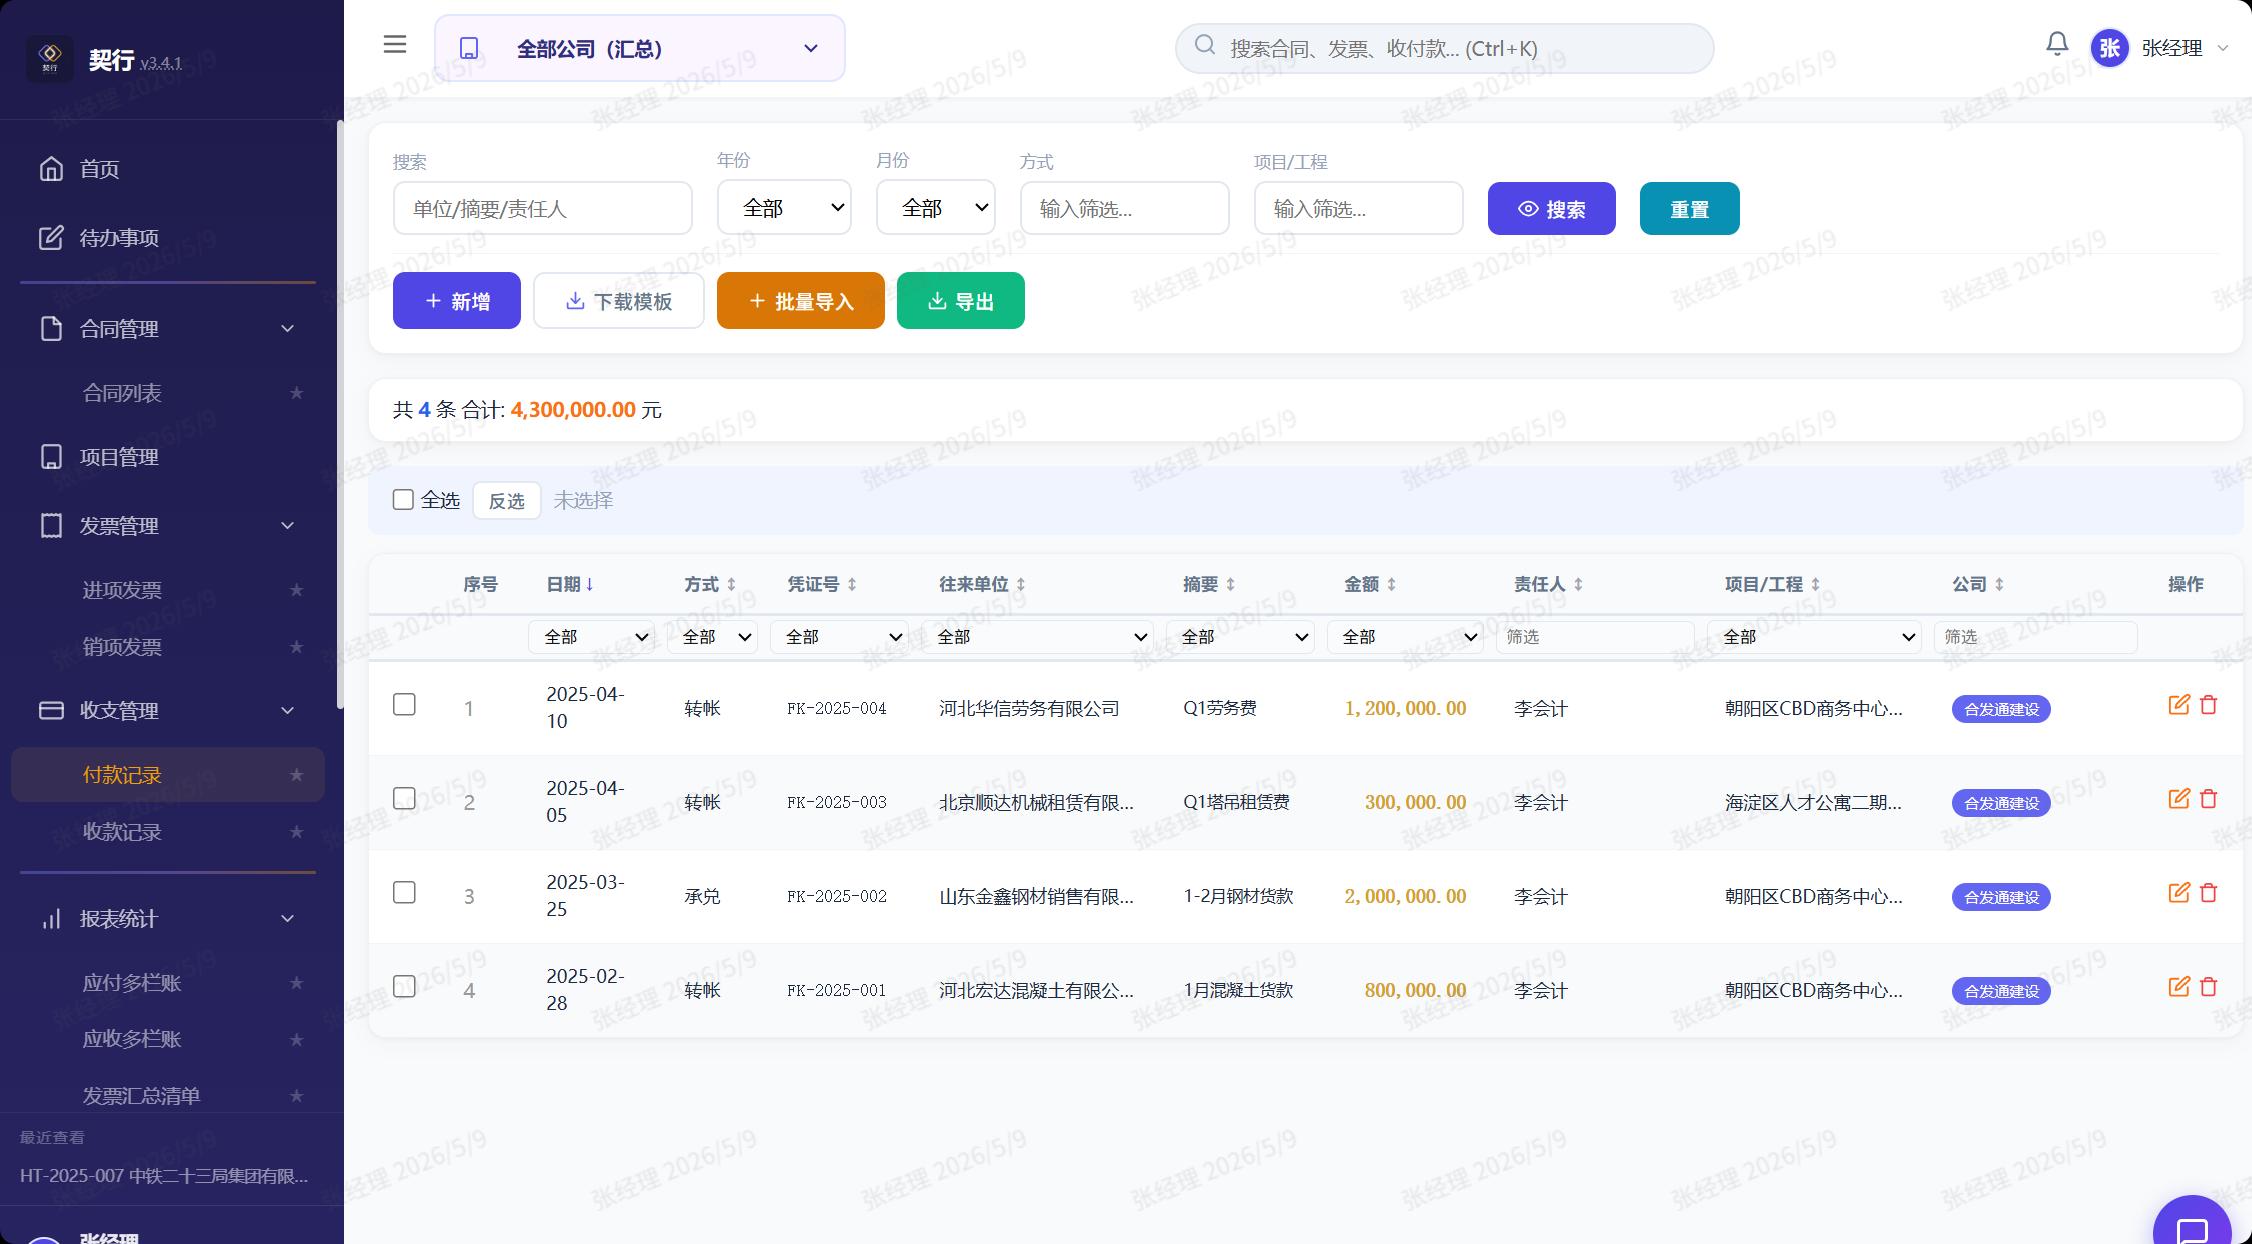
Task: Open the 金额 column filter dropdown
Action: click(x=1404, y=637)
